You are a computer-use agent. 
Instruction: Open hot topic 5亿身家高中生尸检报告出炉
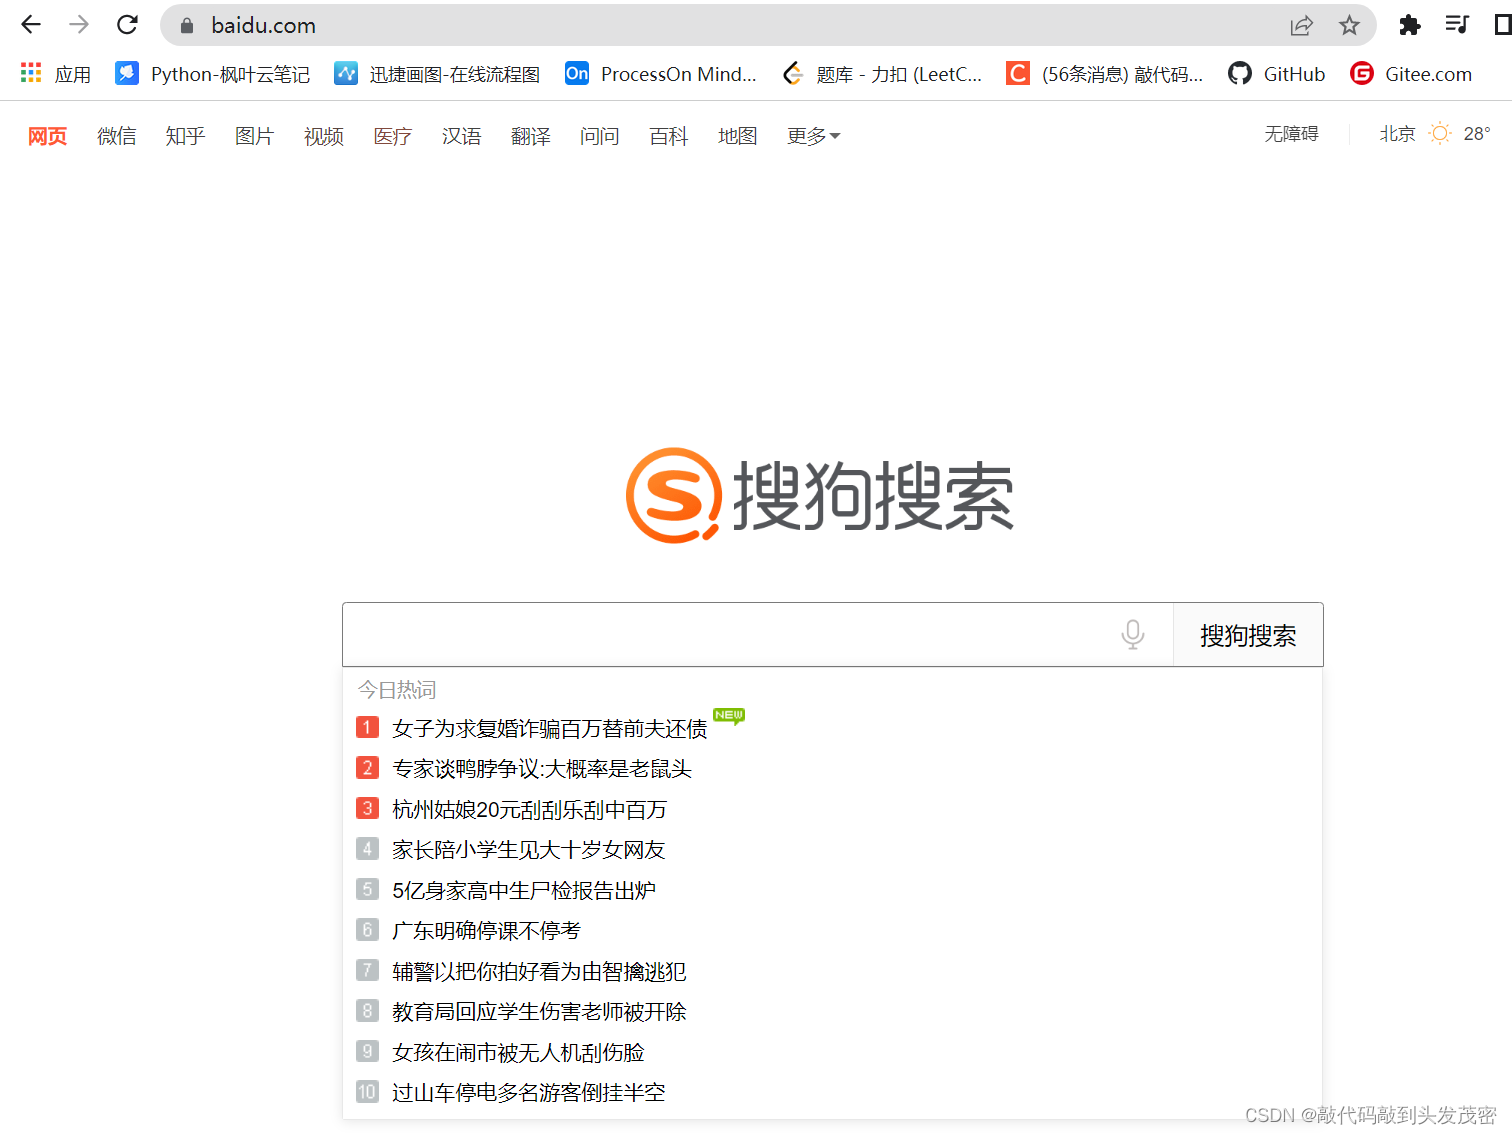(524, 890)
